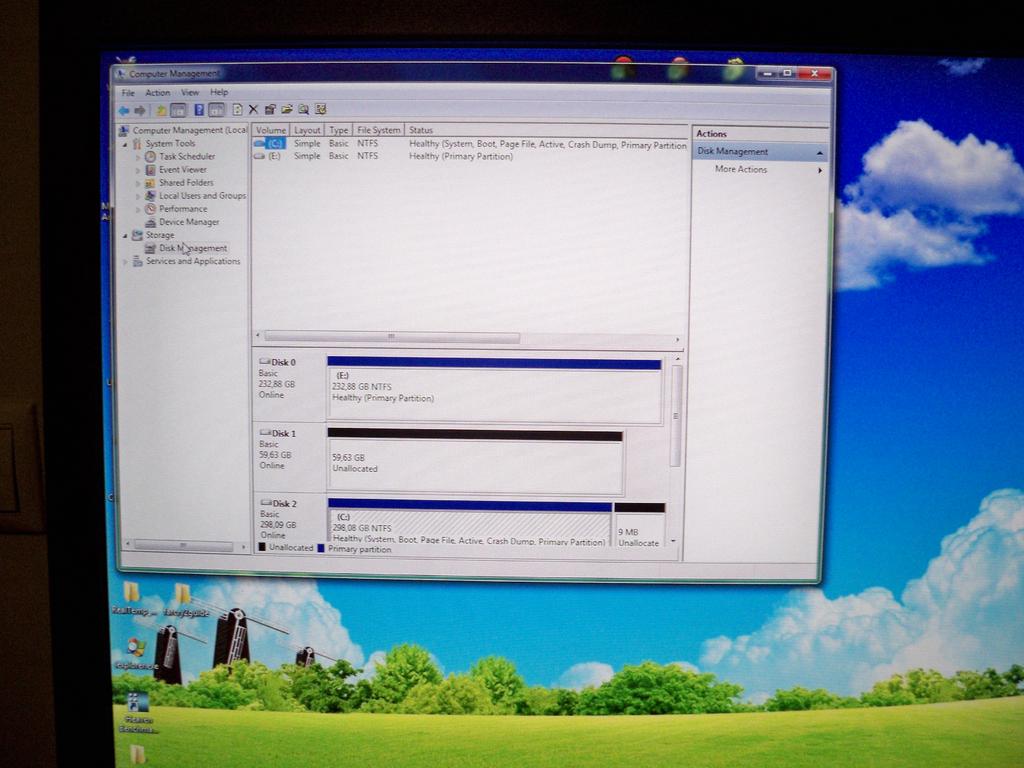Open Properties from the toolbar icon
This screenshot has width=1024, height=768.
point(270,109)
